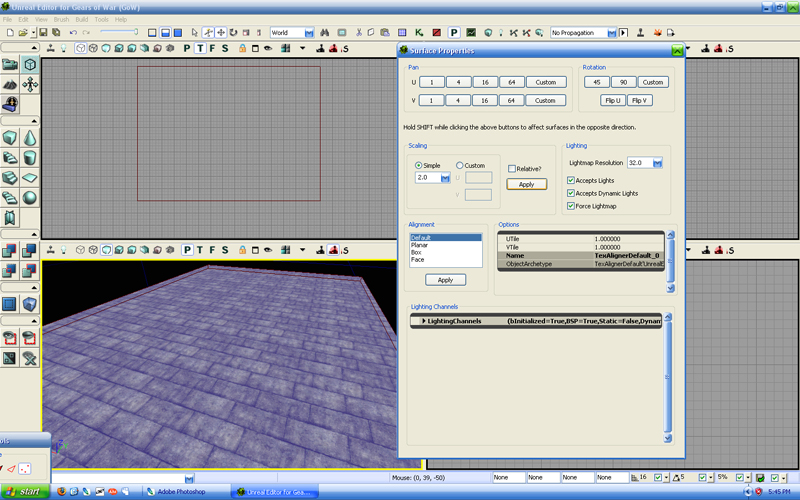Click Apply under the Alignment list
Image resolution: width=800 pixels, height=500 pixels.
pos(445,280)
